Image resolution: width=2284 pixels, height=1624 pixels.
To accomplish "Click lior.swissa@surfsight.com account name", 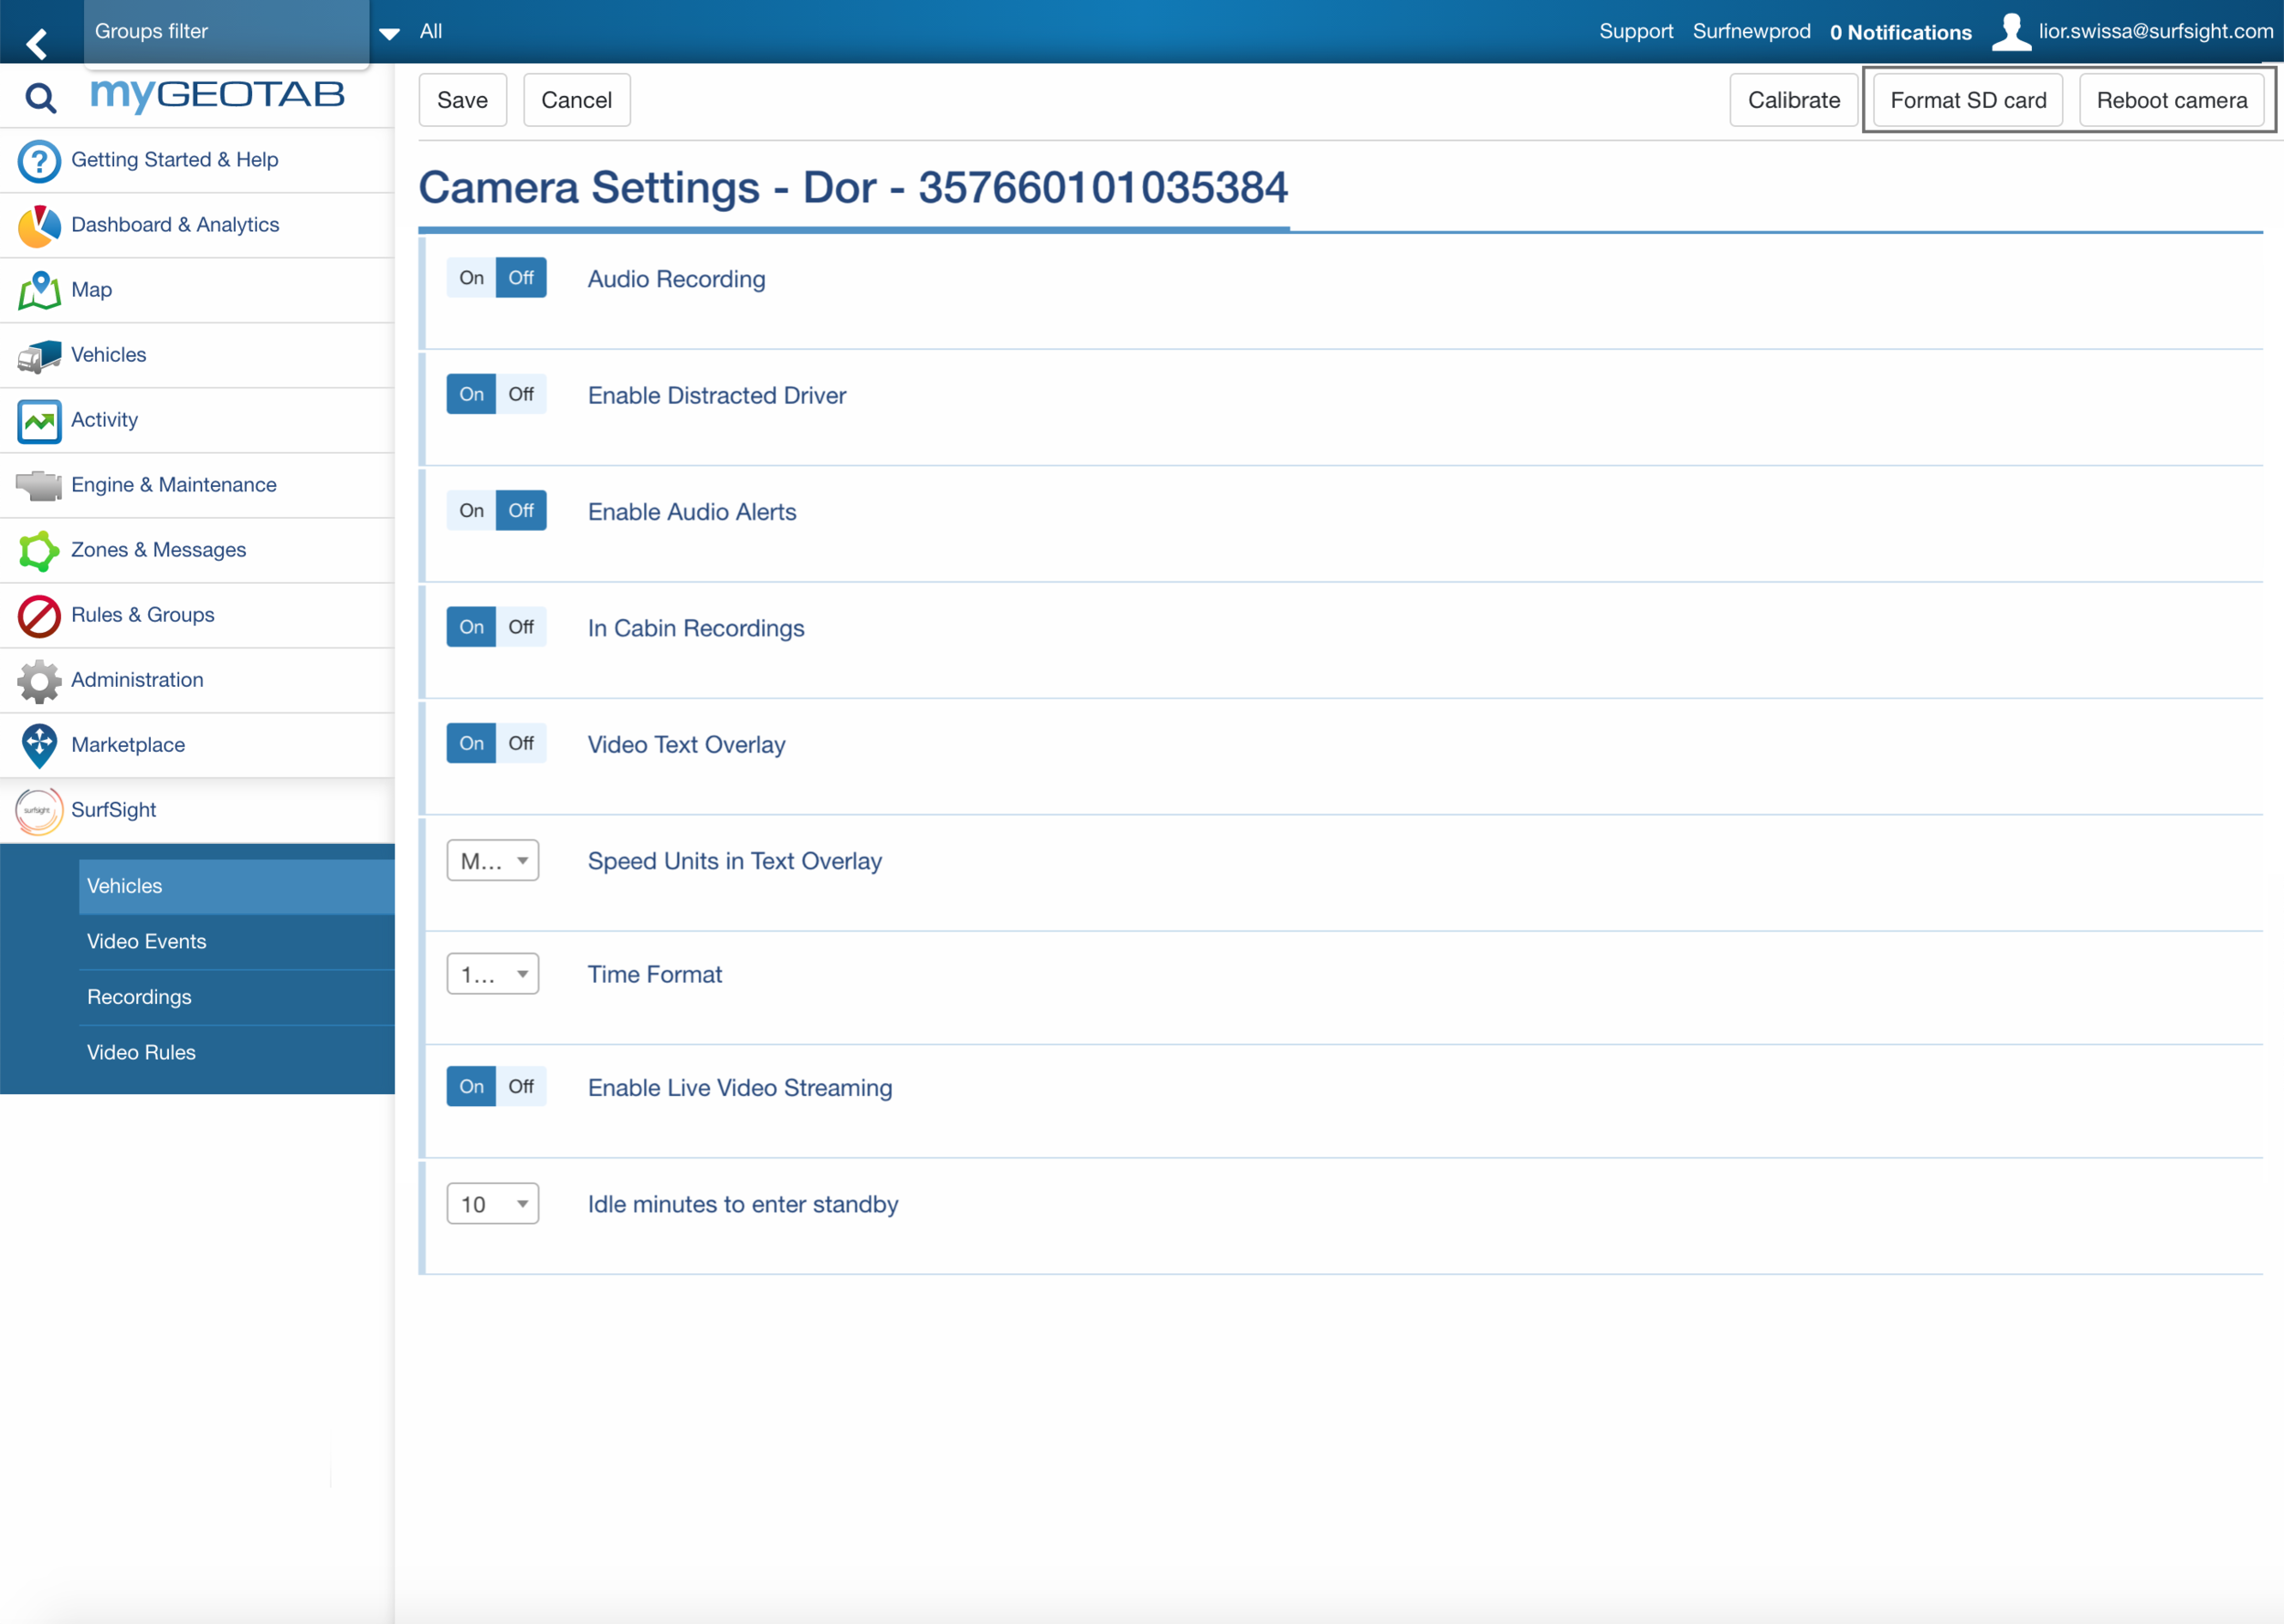I will point(2156,31).
